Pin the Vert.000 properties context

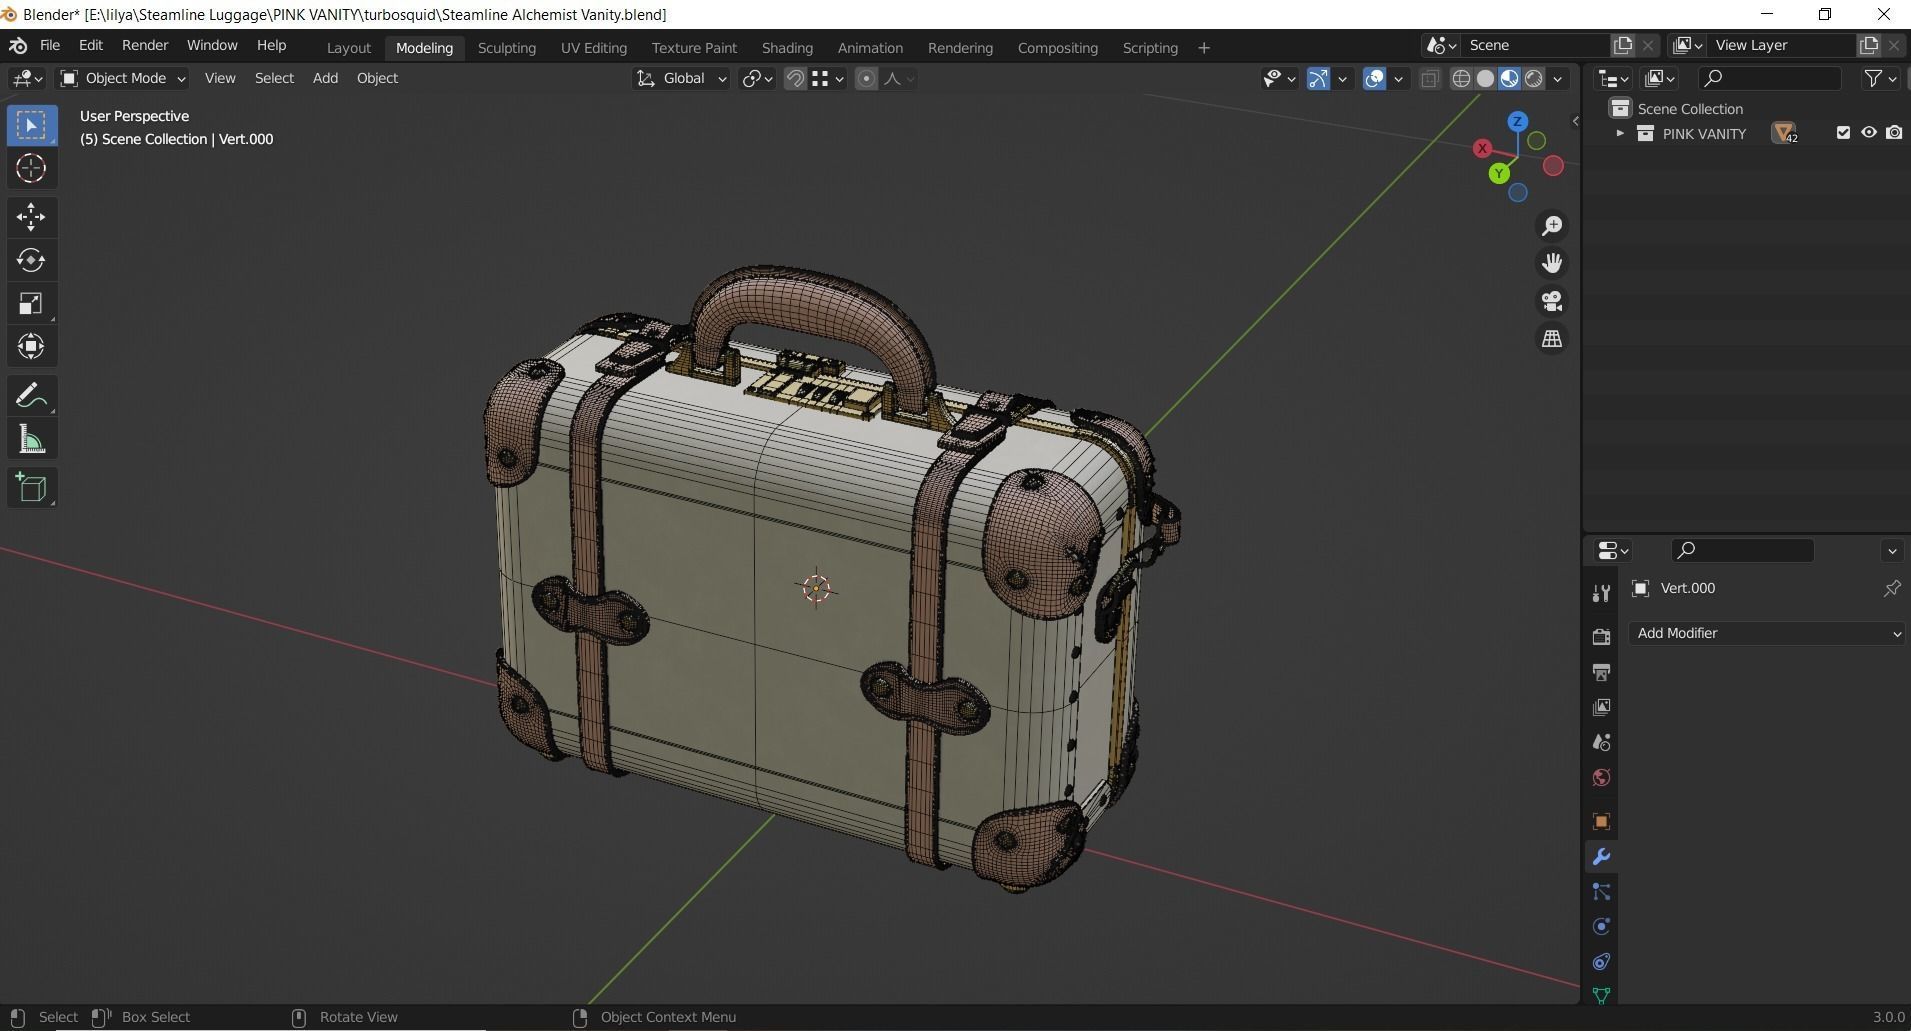click(1892, 588)
